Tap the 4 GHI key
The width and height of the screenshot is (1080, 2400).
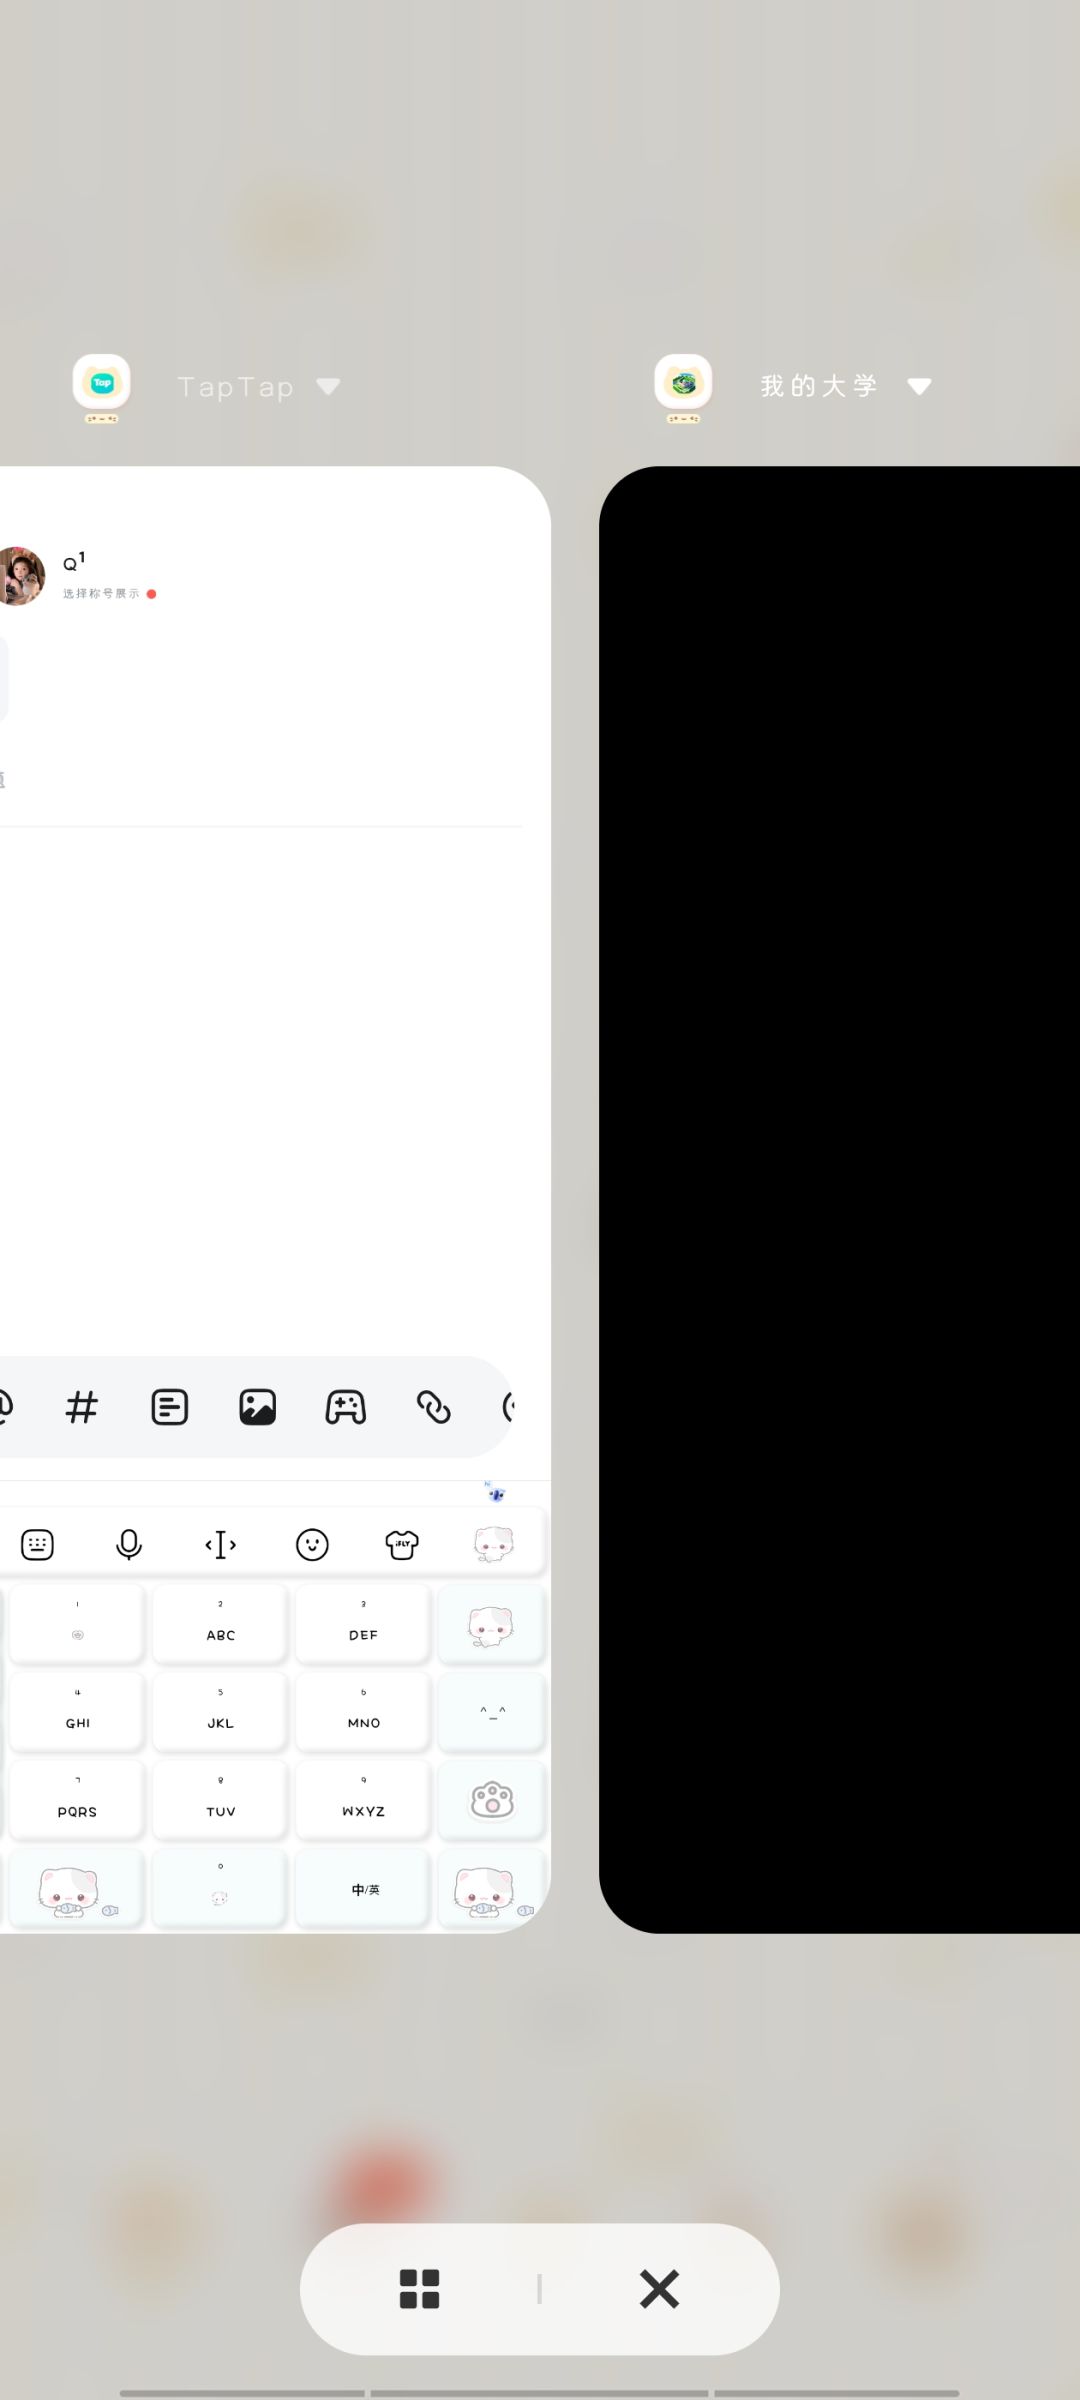(x=77, y=1712)
